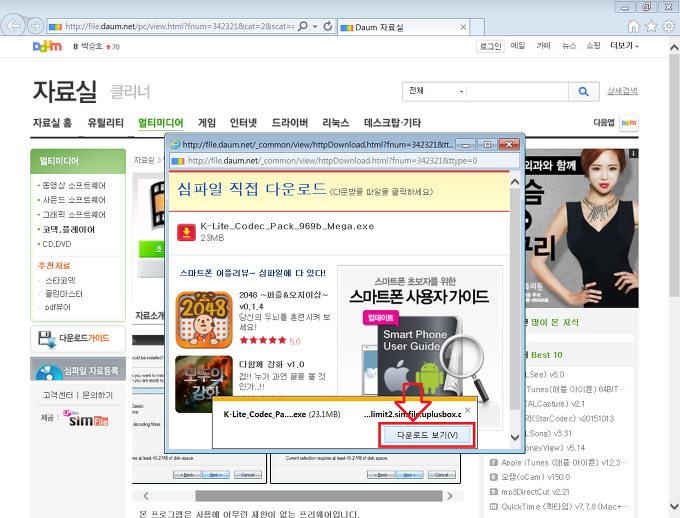Open 오캠(oCam) v150.0 in Best 10
The height and width of the screenshot is (518, 680).
click(x=536, y=477)
